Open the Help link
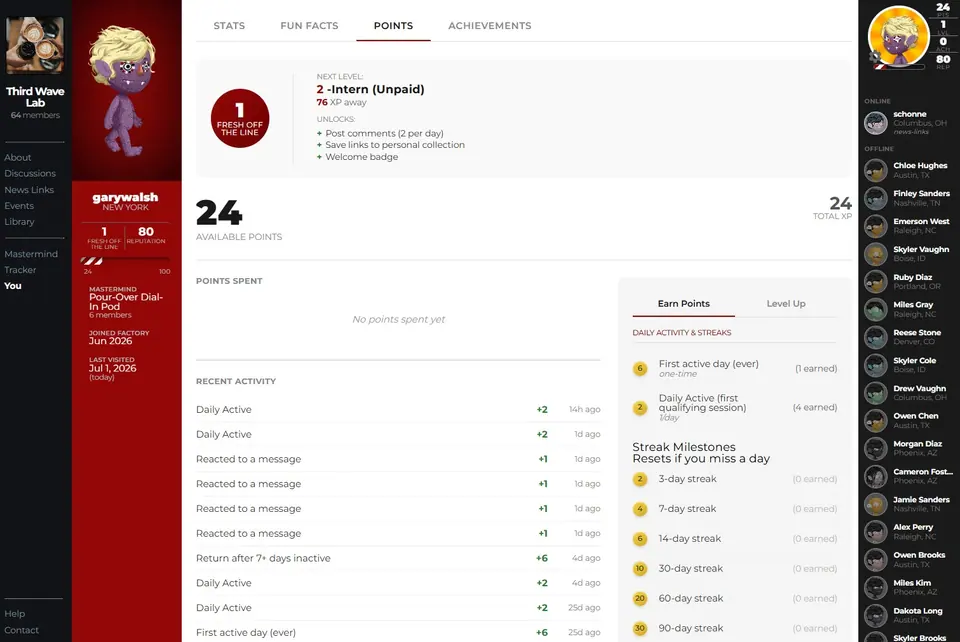This screenshot has width=960, height=642. (x=15, y=614)
